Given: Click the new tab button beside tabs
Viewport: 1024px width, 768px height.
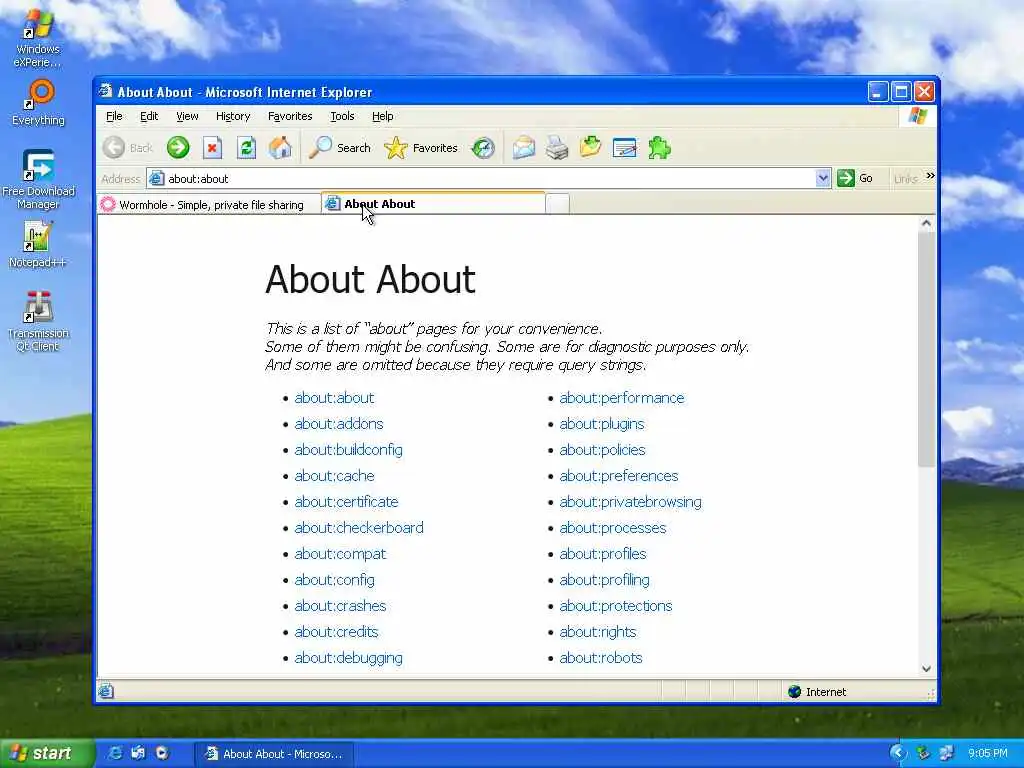Looking at the screenshot, I should (557, 204).
